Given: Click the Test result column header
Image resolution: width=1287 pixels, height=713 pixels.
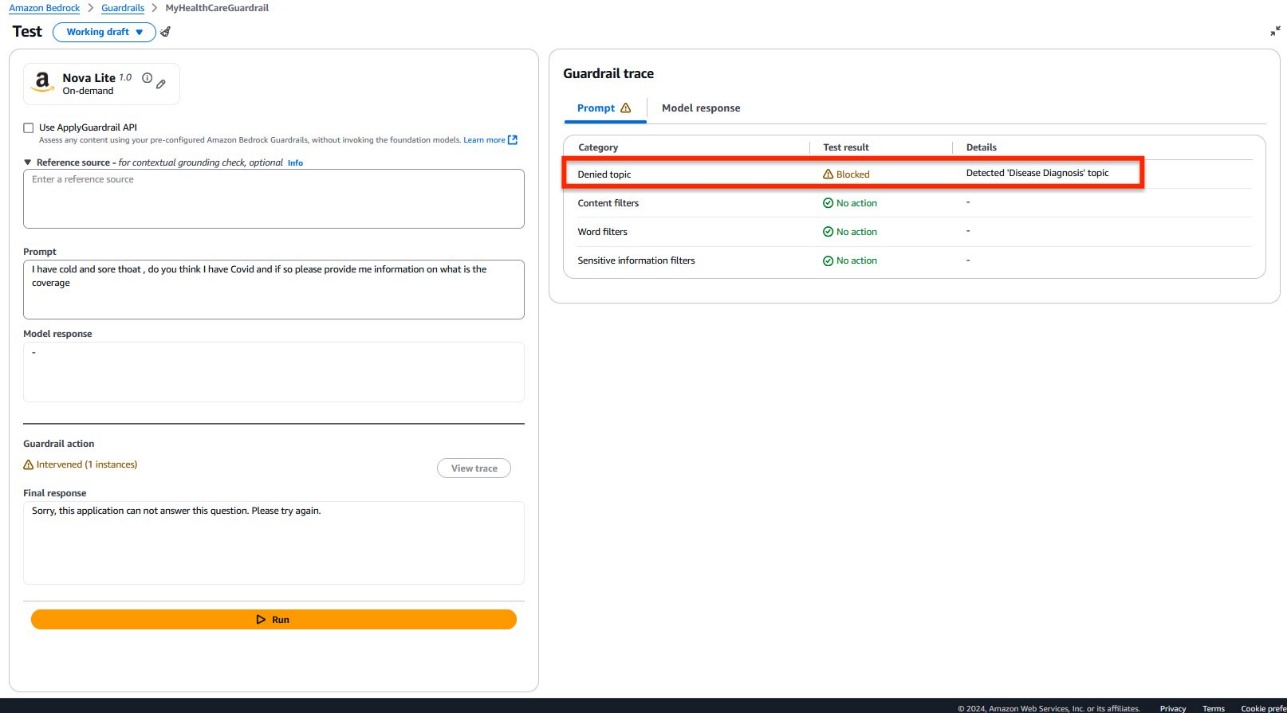Looking at the screenshot, I should (846, 147).
